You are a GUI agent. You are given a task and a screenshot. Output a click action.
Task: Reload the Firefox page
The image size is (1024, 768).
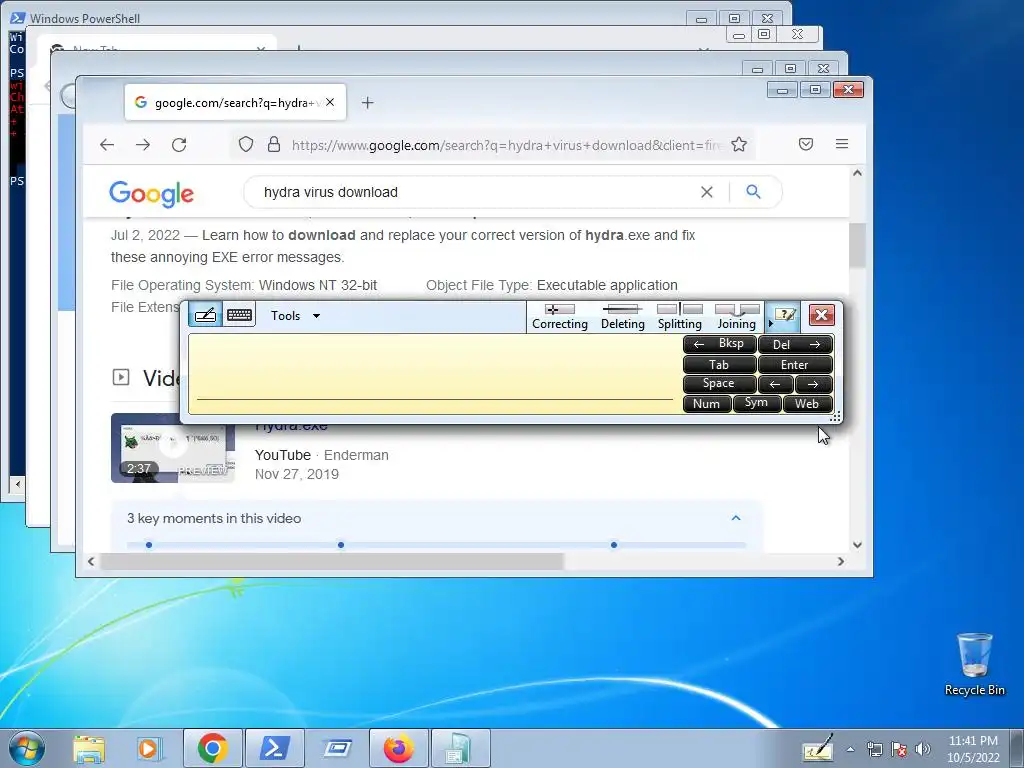pyautogui.click(x=179, y=145)
